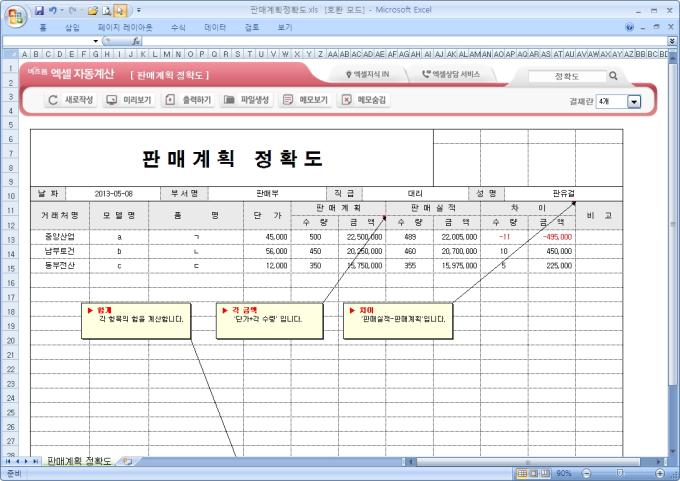Click the unit price cell 45,000

point(267,237)
